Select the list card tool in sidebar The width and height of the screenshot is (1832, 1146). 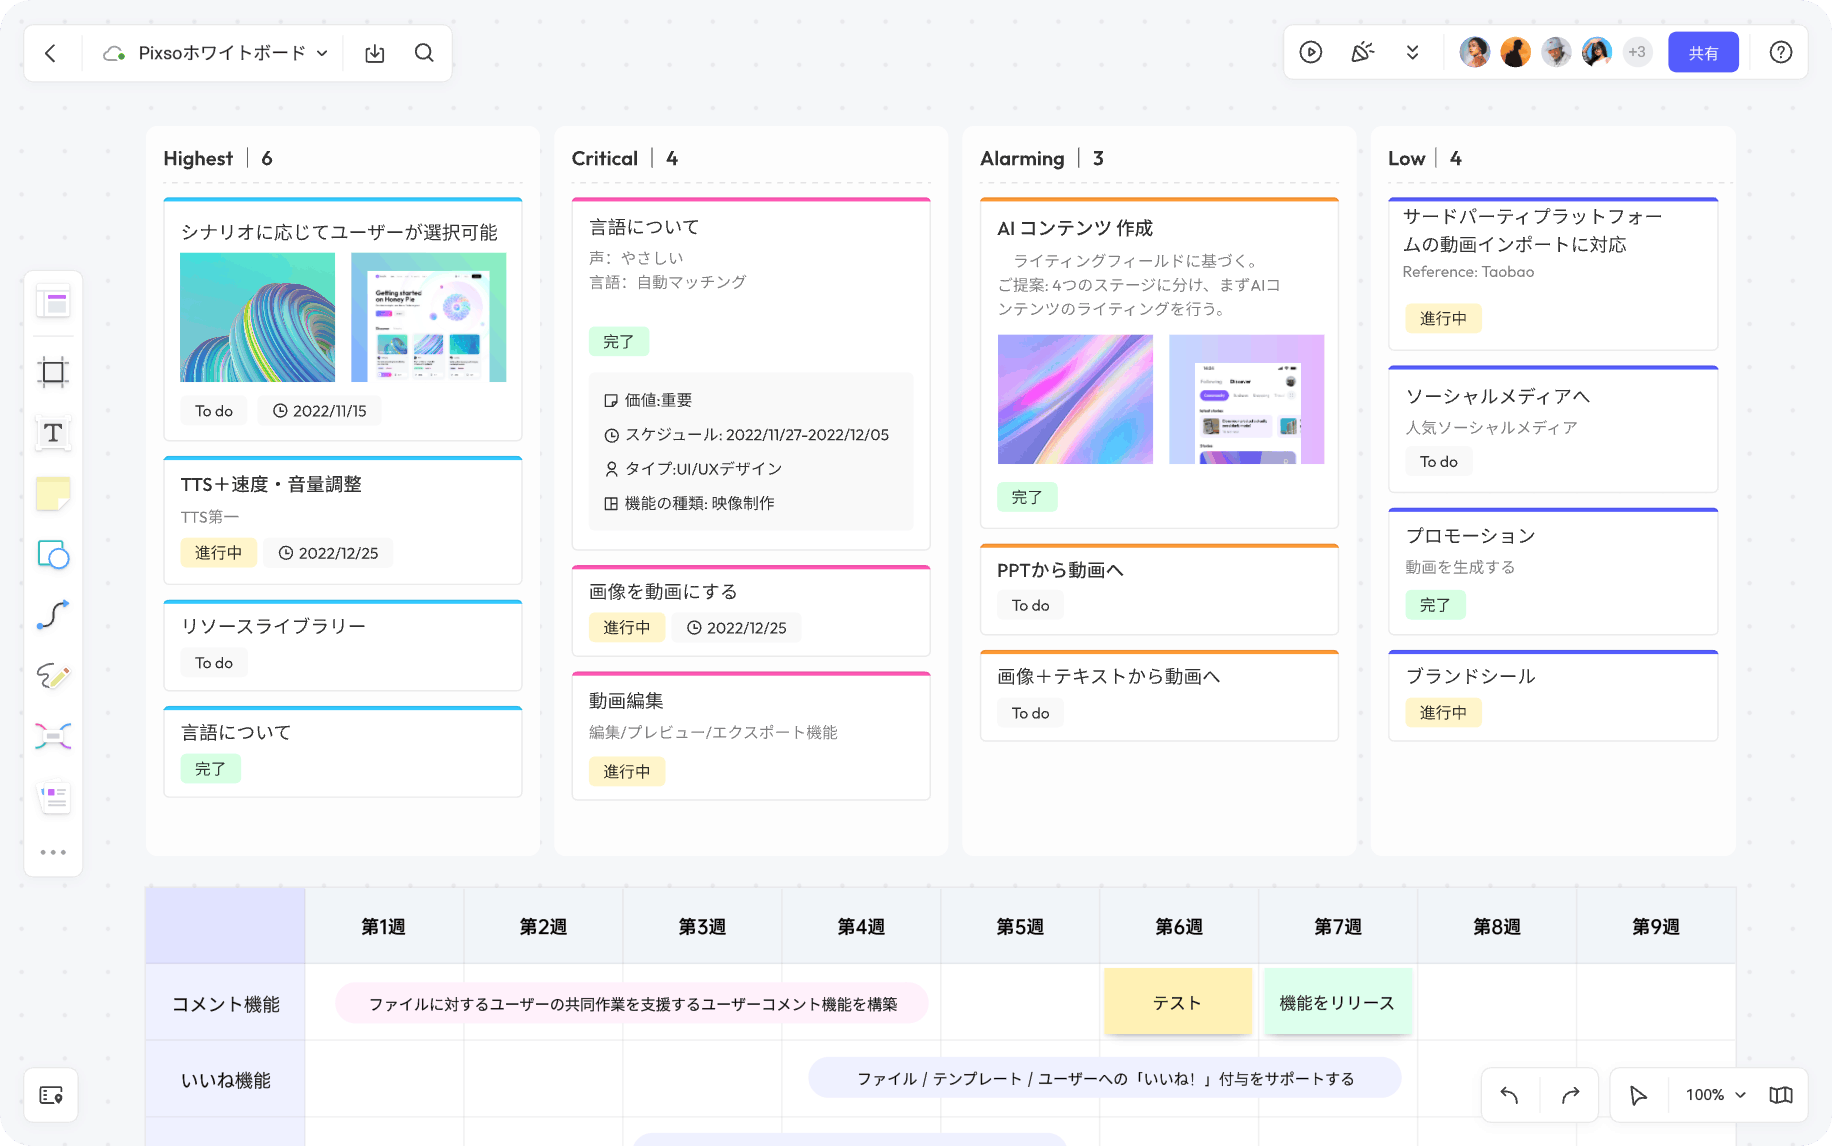point(53,798)
